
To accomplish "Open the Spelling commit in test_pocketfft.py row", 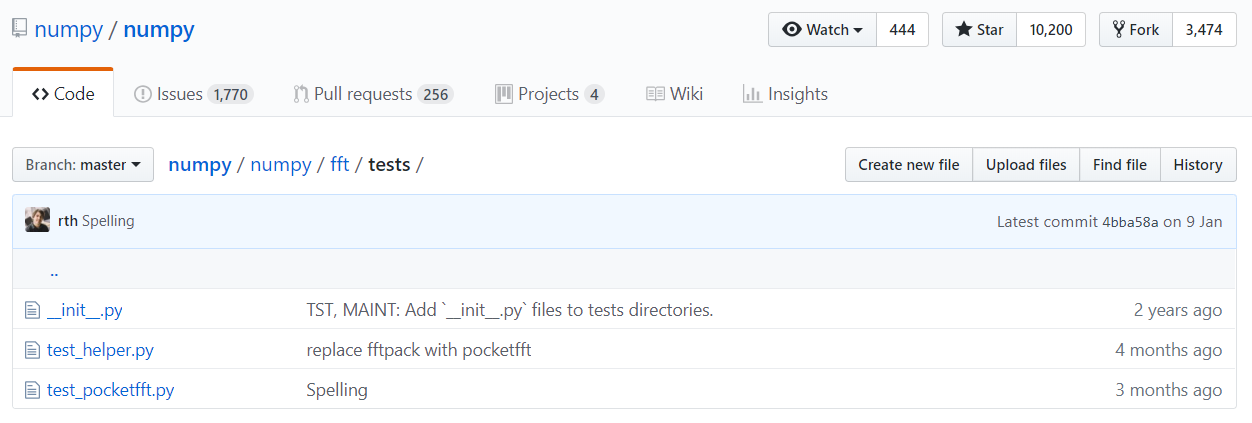I will pos(337,390).
